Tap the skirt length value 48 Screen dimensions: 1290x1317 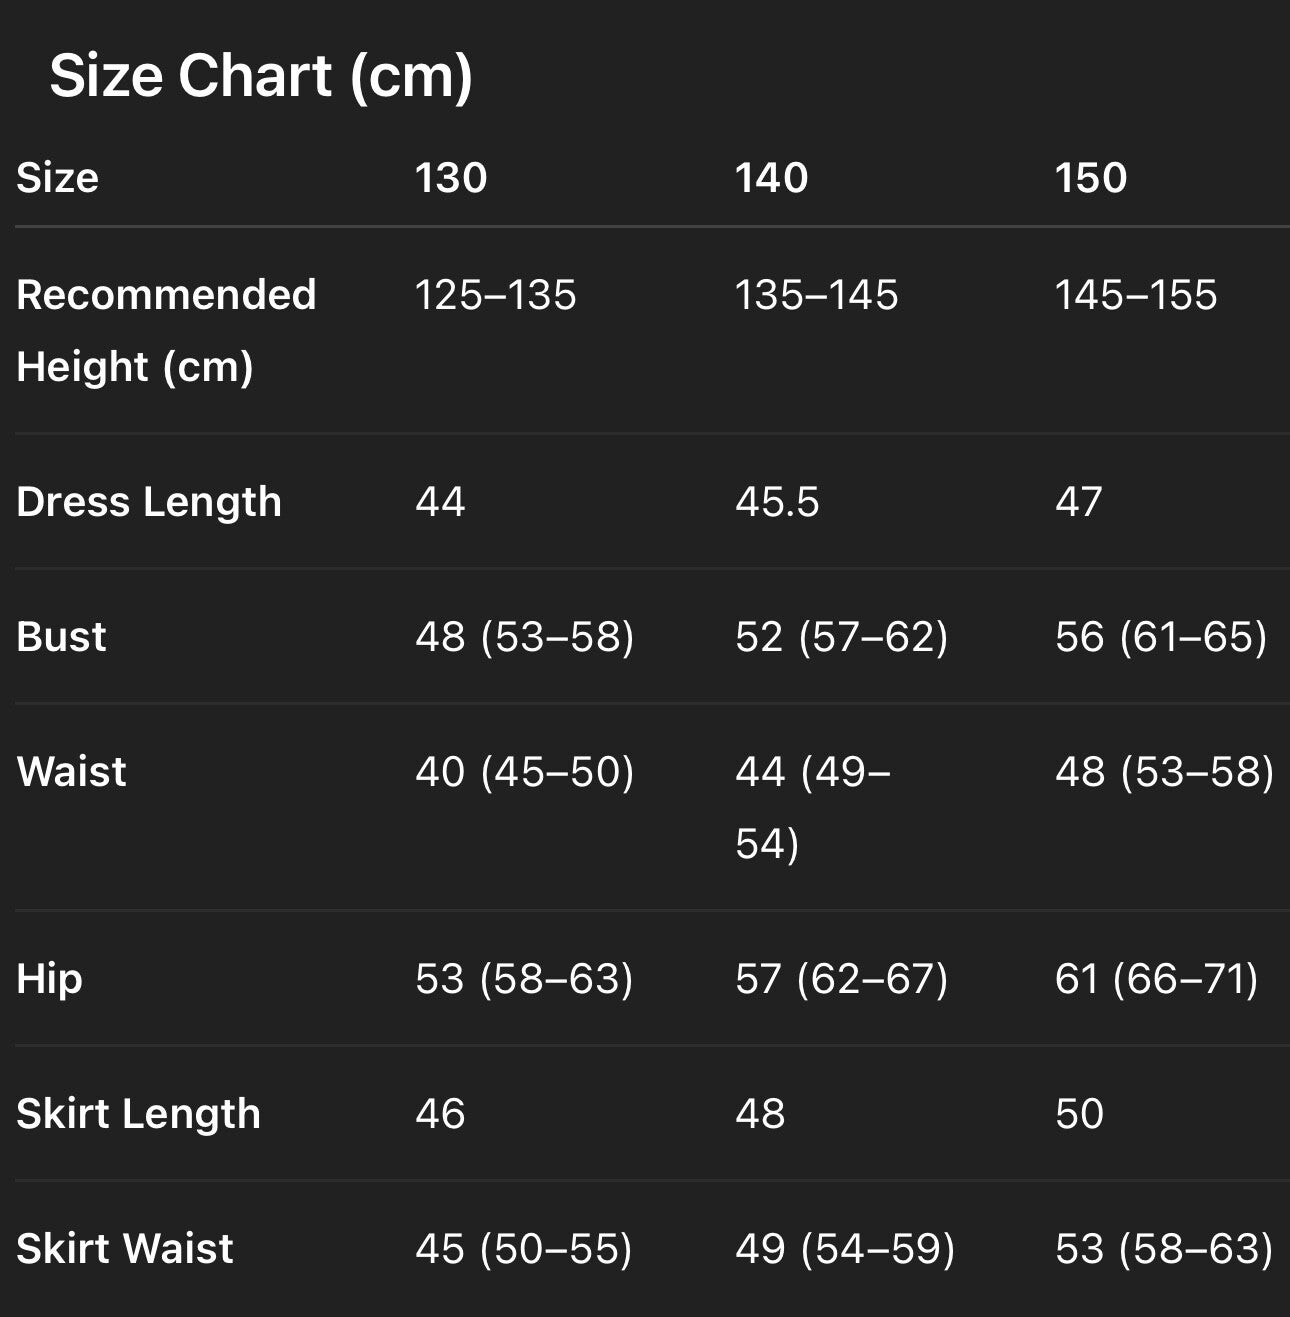coord(760,1114)
